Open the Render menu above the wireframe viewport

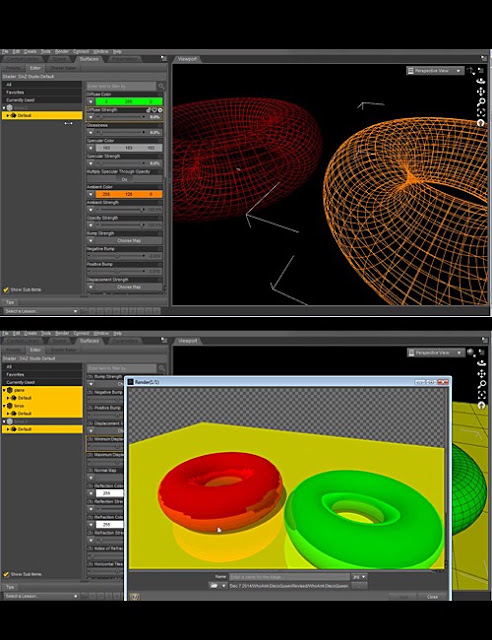[x=62, y=52]
